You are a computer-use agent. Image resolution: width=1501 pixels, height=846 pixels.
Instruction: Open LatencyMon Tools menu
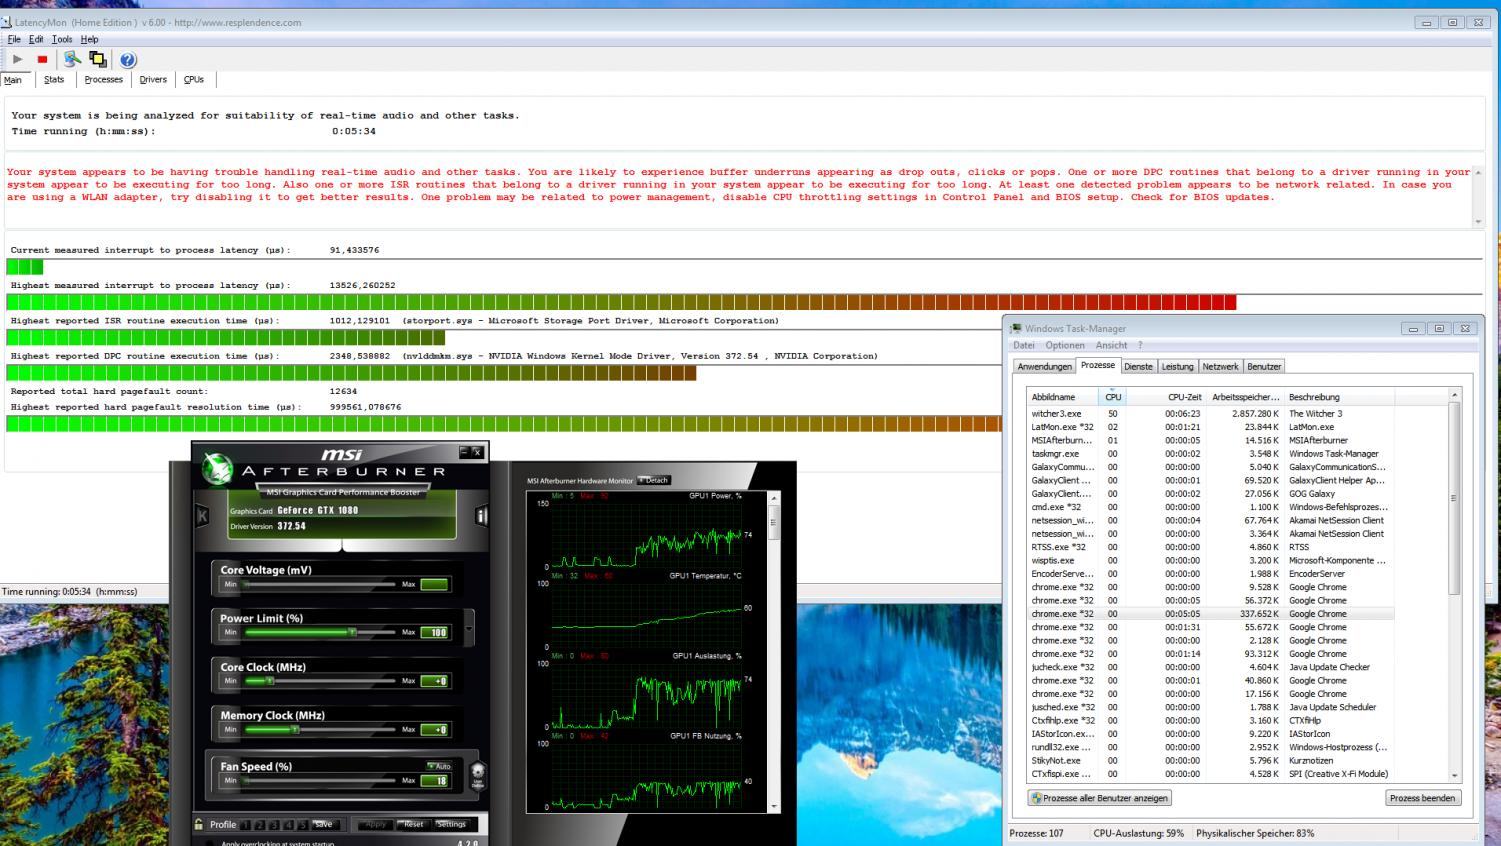(x=62, y=39)
